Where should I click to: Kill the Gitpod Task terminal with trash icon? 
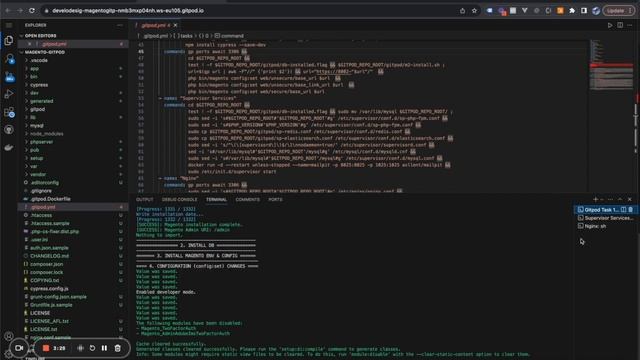pyautogui.click(x=631, y=210)
